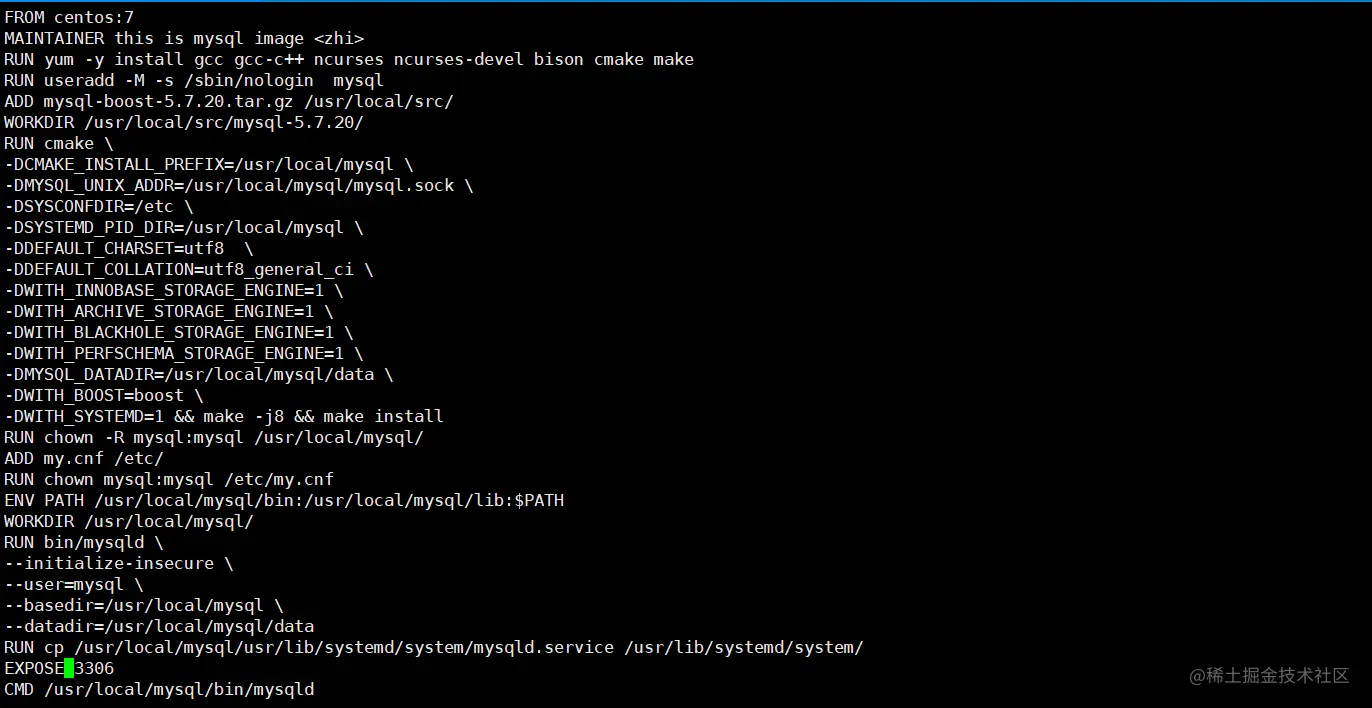The height and width of the screenshot is (708, 1372).
Task: Click the yum -y install gcc line
Action: (349, 60)
